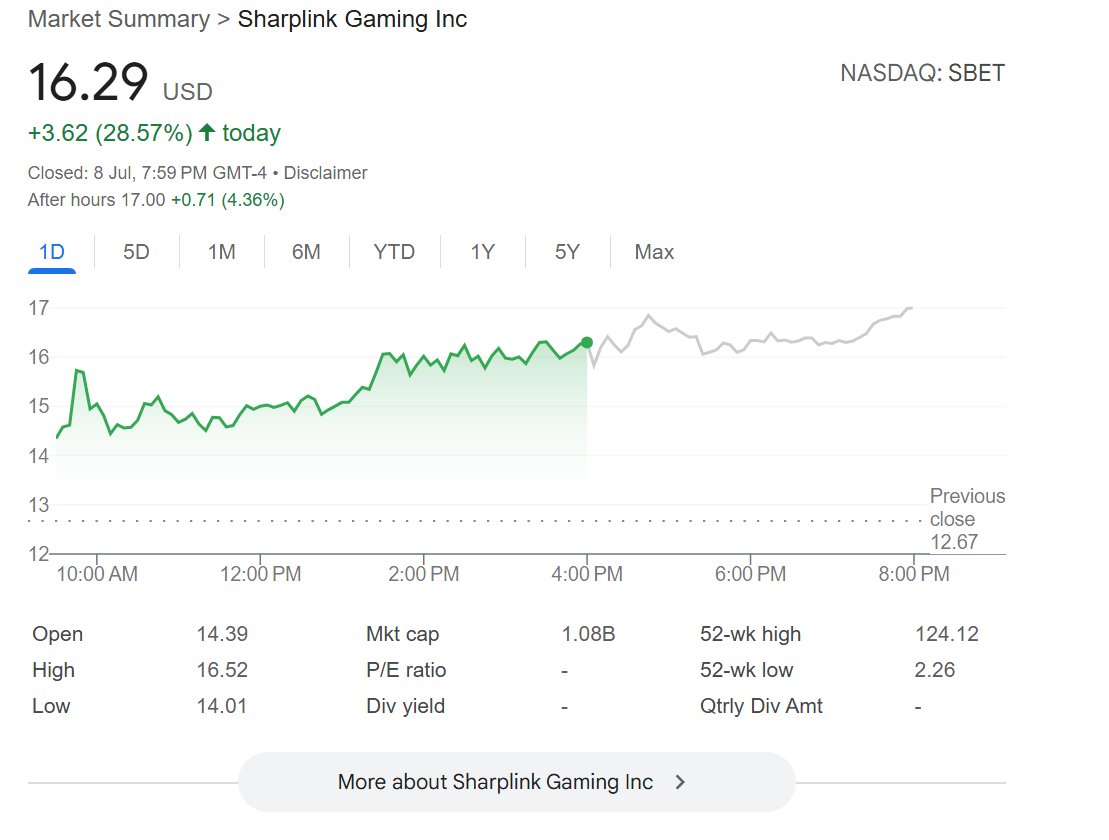Click the High value 16.52
The width and height of the screenshot is (1109, 840).
click(222, 670)
